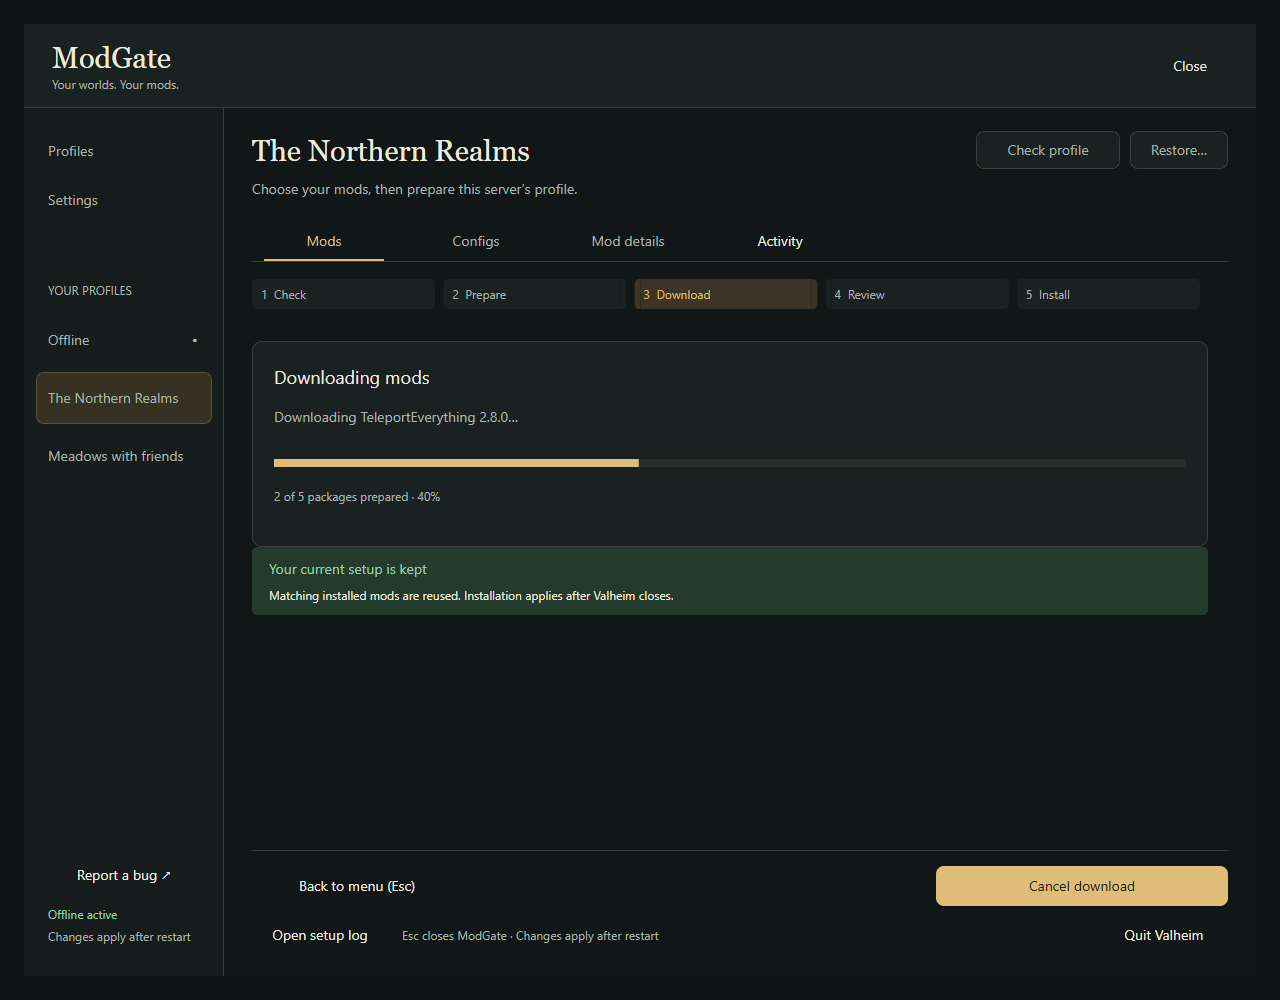The image size is (1280, 1000).
Task: Go to step 4 Review
Action: click(x=916, y=294)
